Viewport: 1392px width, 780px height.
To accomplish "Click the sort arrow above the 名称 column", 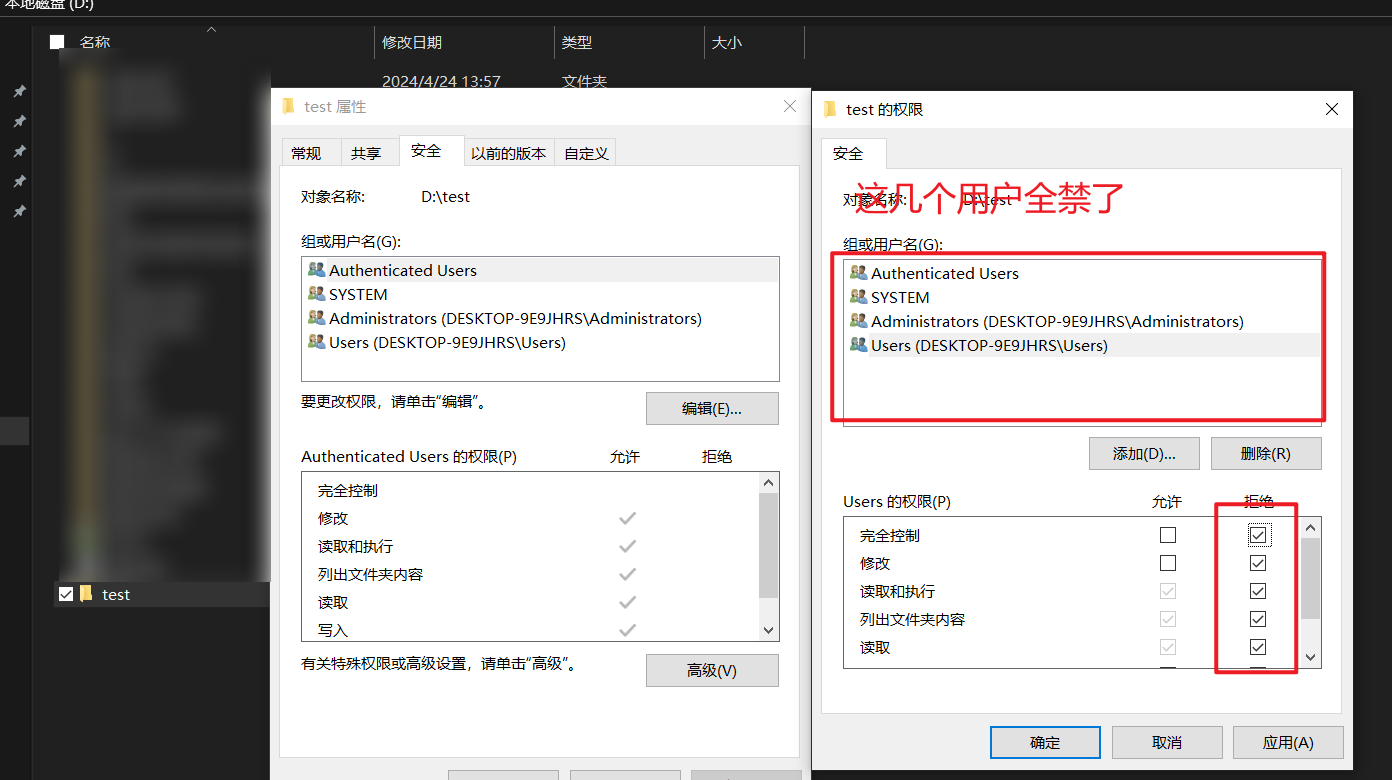I will [210, 30].
